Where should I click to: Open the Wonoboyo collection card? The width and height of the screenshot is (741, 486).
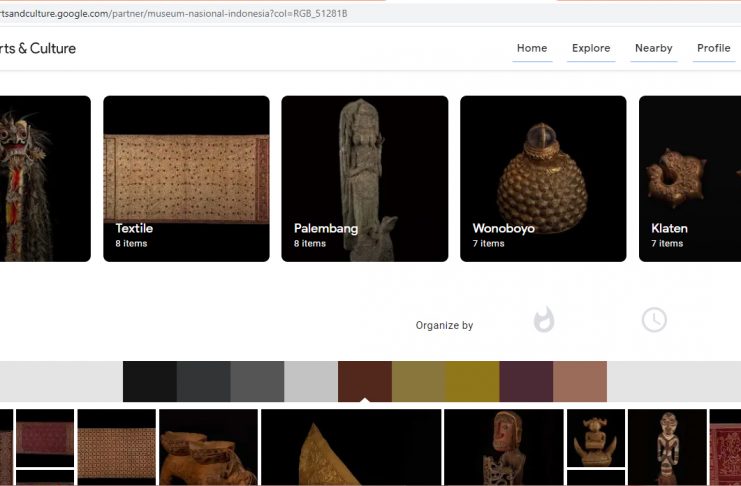[x=543, y=179]
